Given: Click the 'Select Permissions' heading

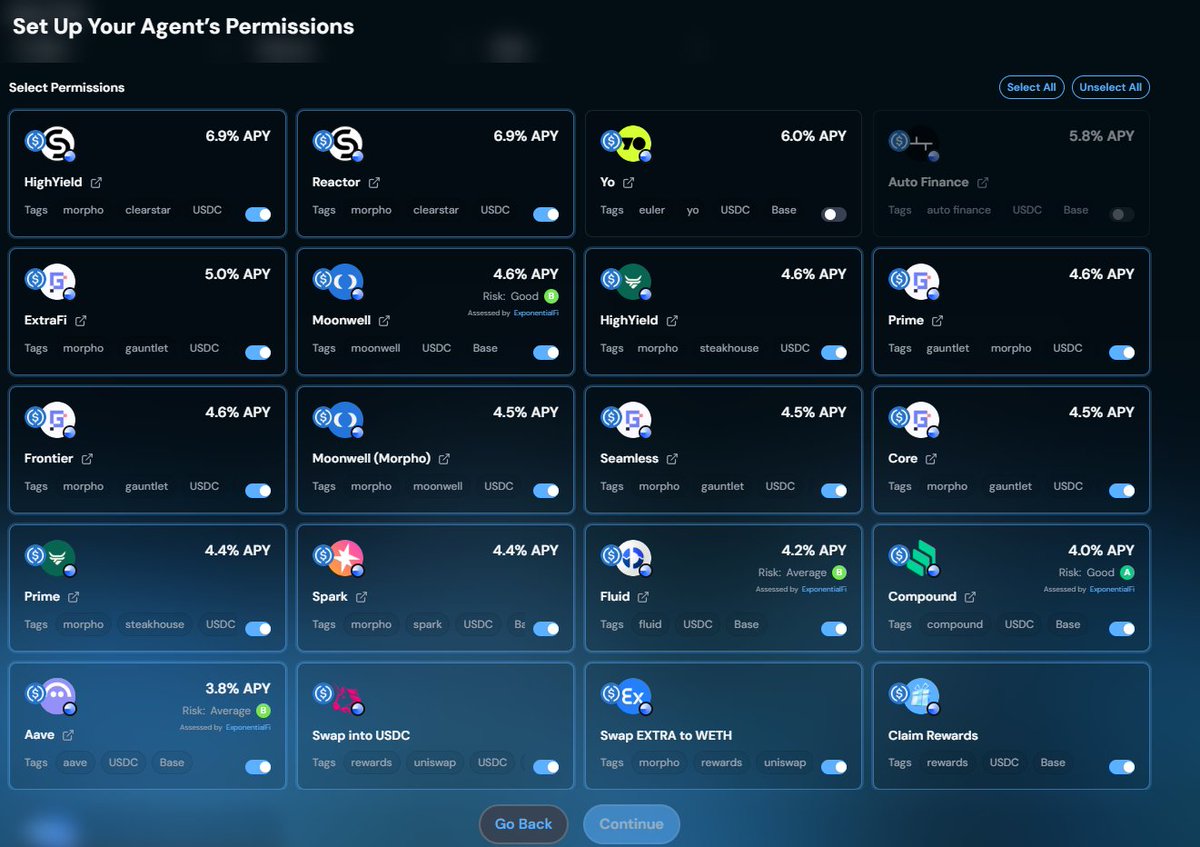Looking at the screenshot, I should [x=67, y=88].
